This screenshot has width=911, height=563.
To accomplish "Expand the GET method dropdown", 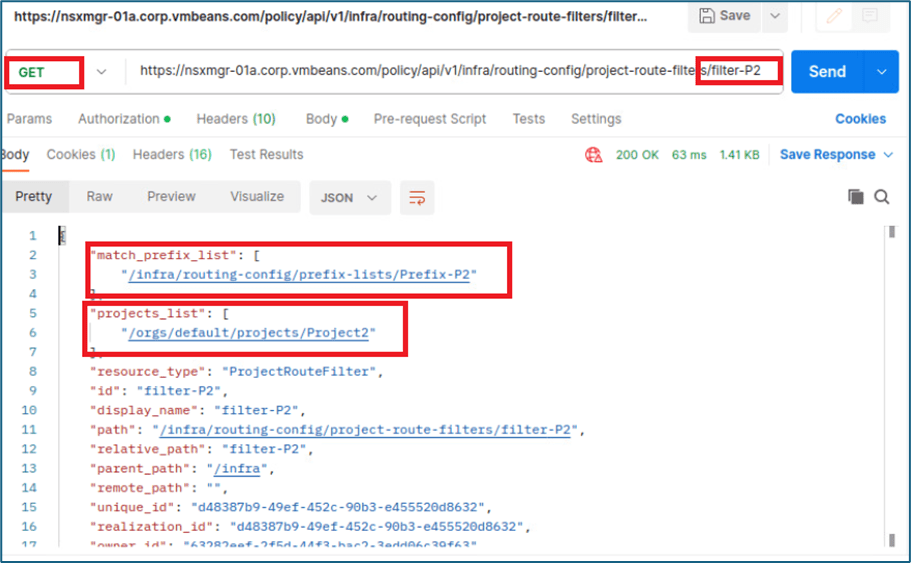I will point(101,72).
